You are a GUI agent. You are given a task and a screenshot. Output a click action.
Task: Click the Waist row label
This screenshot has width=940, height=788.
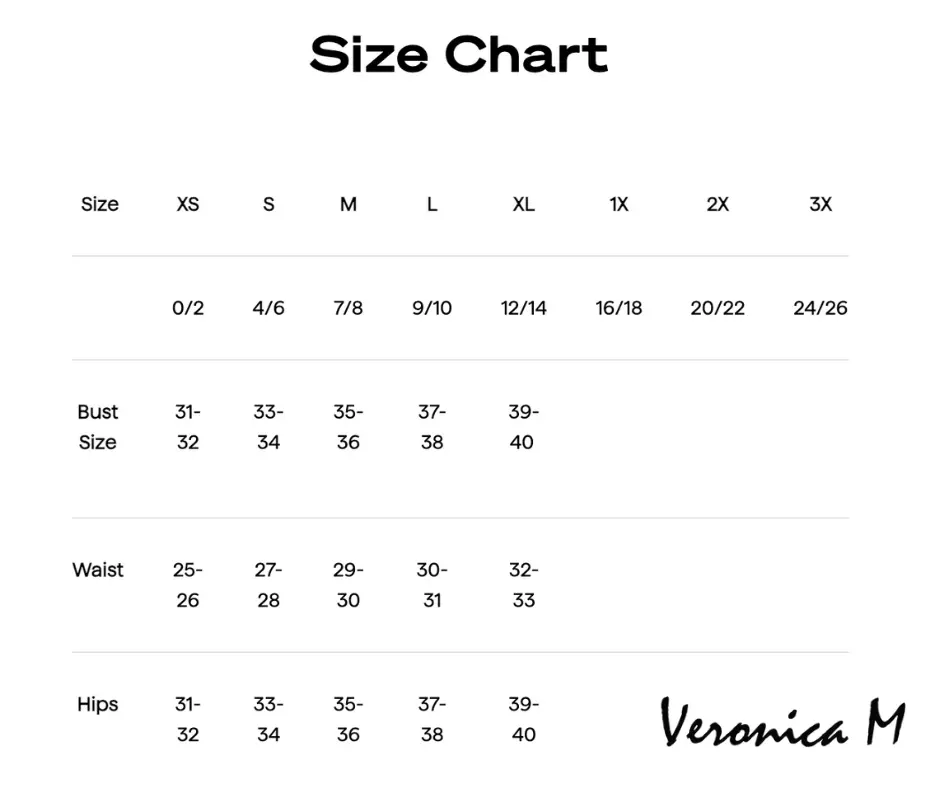(x=98, y=570)
